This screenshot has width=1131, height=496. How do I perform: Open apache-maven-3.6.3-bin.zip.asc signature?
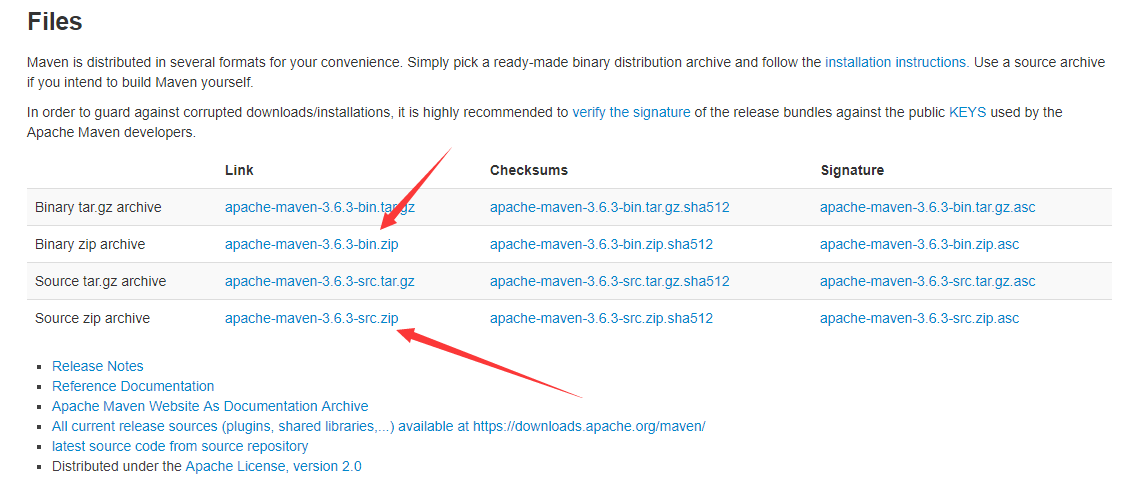click(x=920, y=244)
